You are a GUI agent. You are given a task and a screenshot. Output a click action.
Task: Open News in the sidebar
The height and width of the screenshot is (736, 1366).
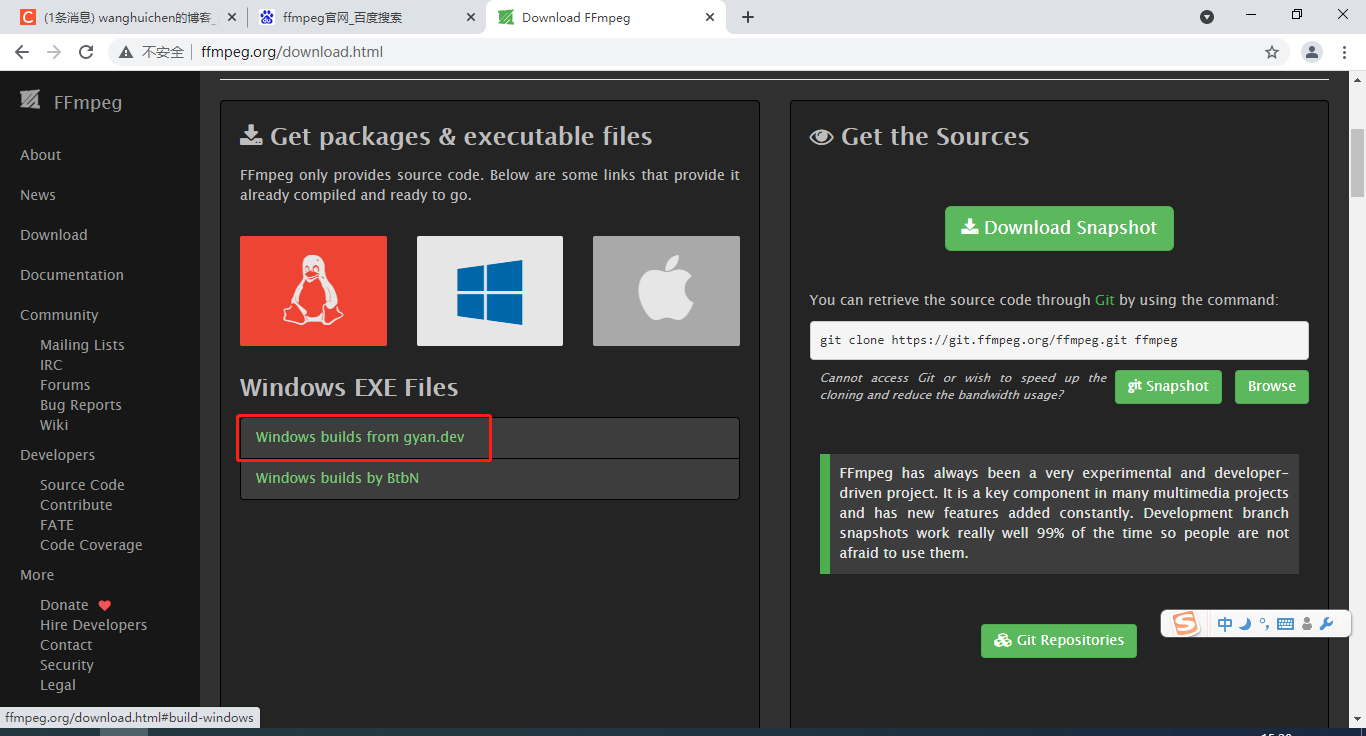(x=38, y=195)
